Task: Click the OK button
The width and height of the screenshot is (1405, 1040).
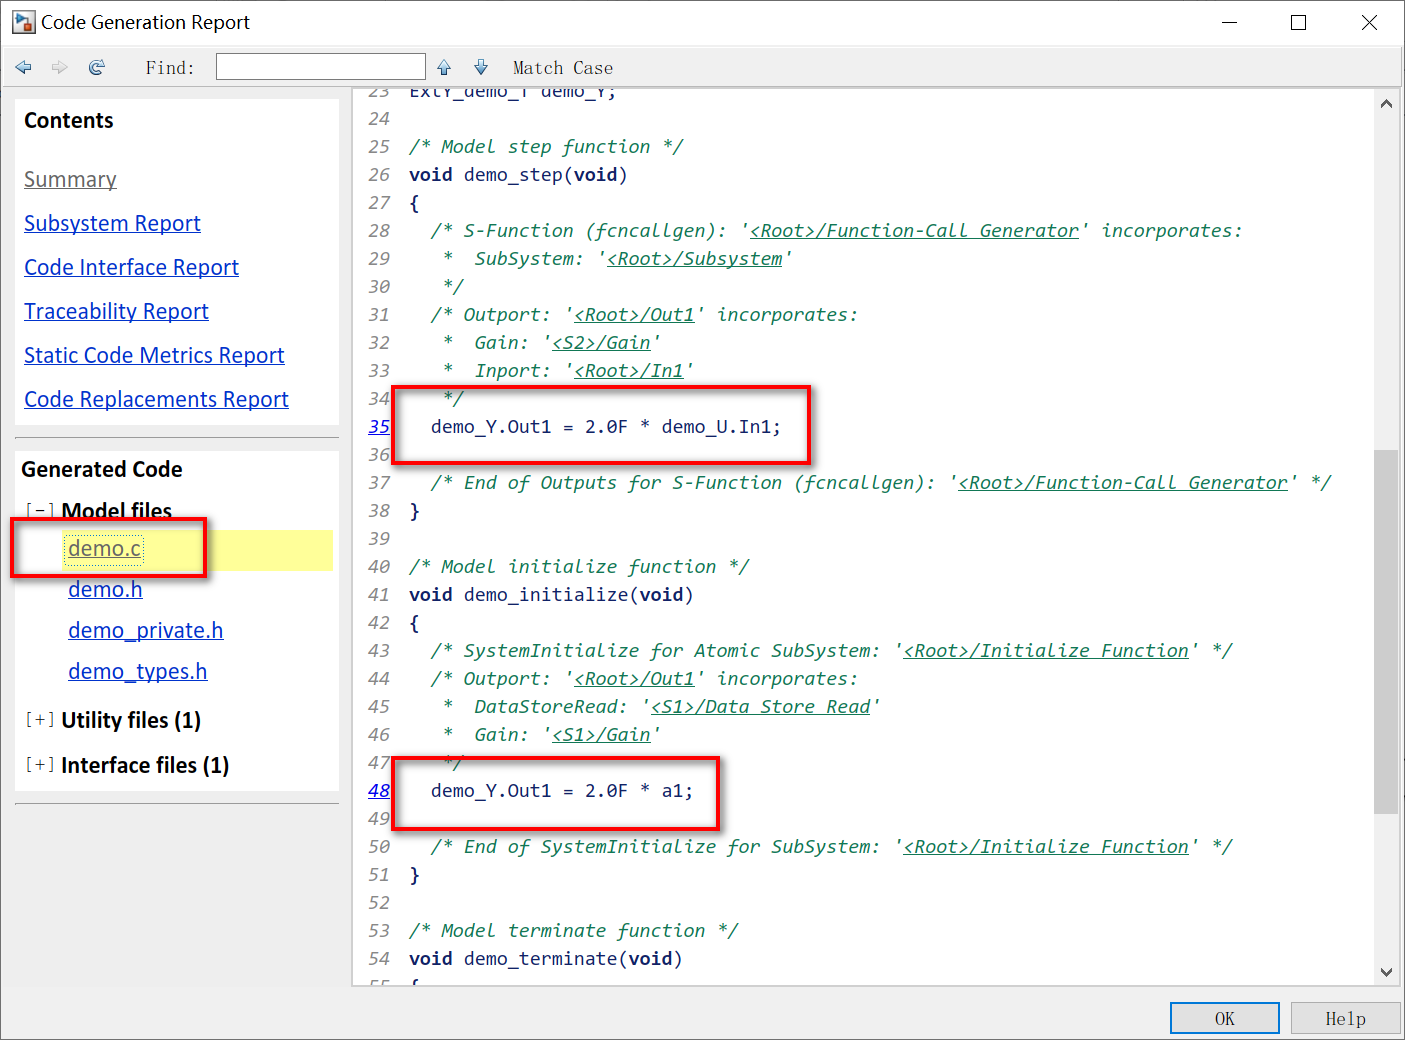Action: pyautogui.click(x=1225, y=1018)
